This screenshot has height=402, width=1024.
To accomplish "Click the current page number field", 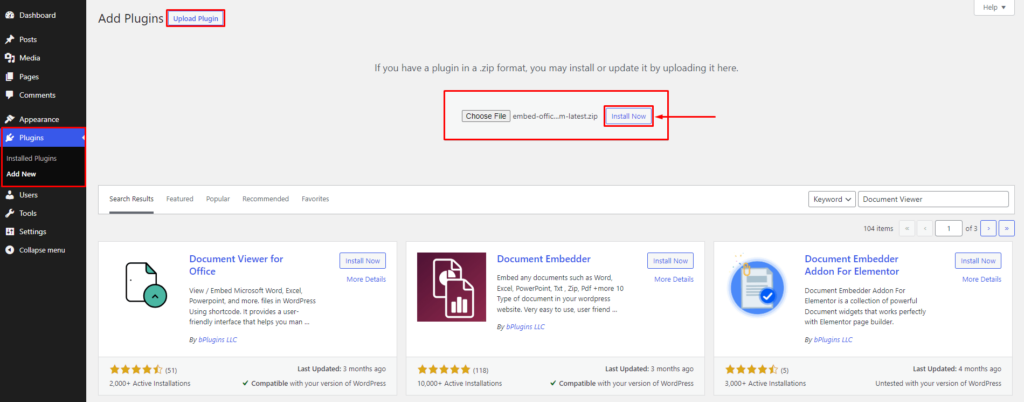I will coord(949,228).
